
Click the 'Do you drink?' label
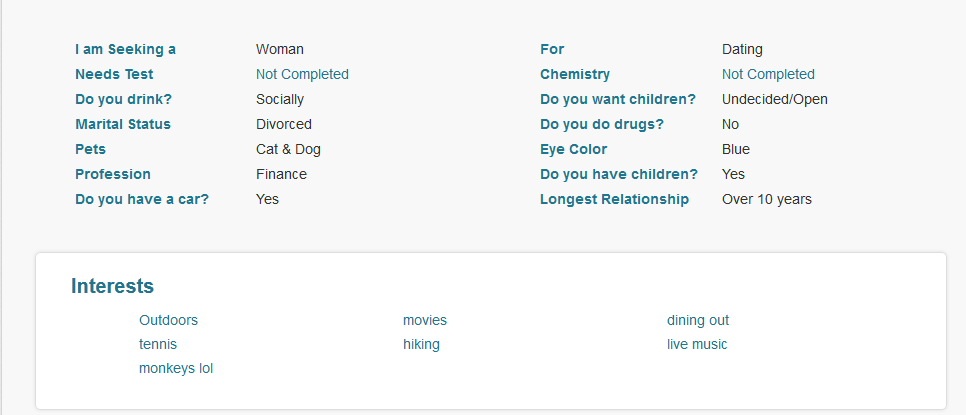click(x=127, y=99)
